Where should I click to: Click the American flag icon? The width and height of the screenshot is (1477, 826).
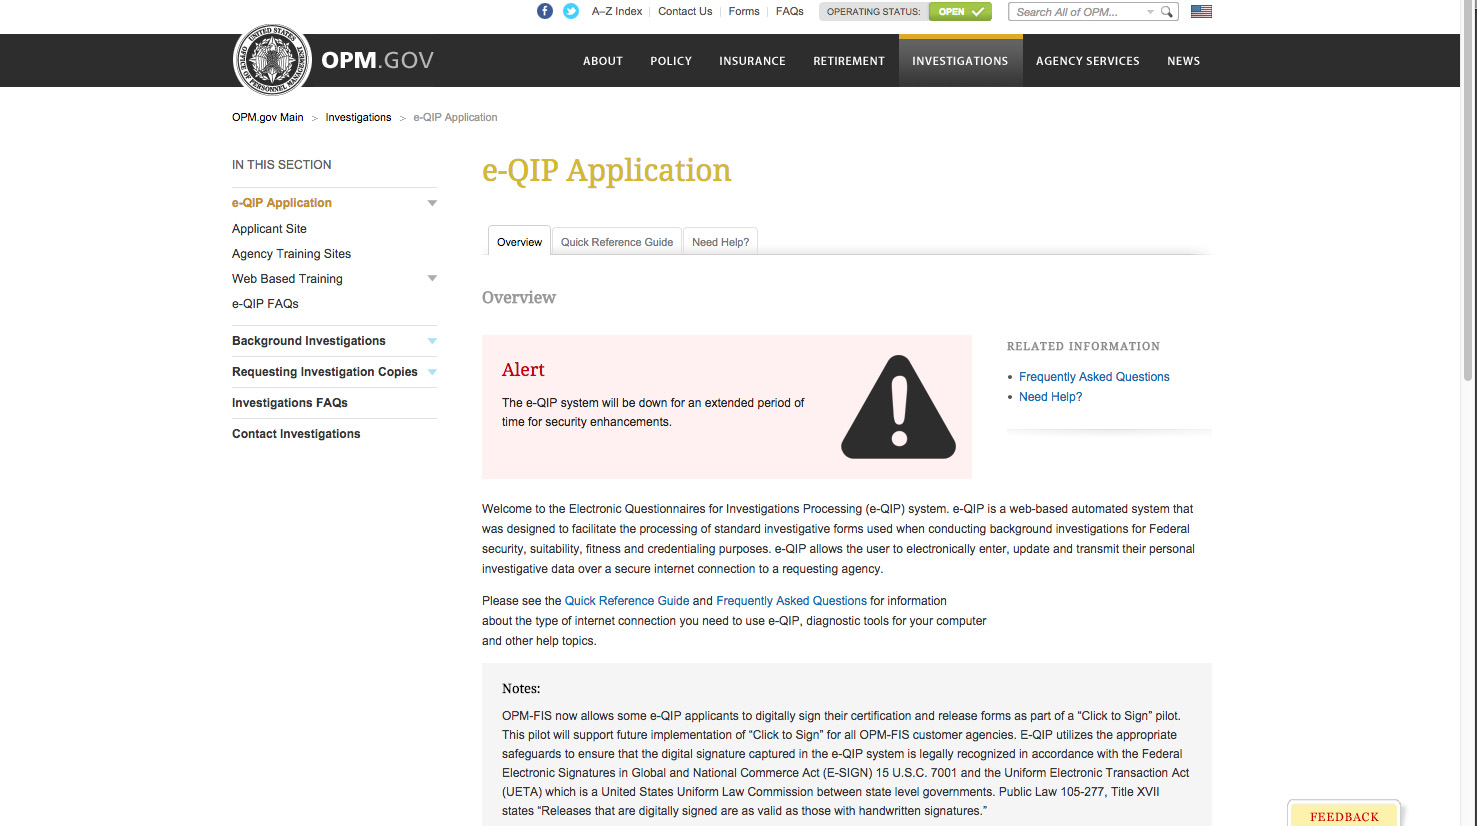[x=1201, y=11]
